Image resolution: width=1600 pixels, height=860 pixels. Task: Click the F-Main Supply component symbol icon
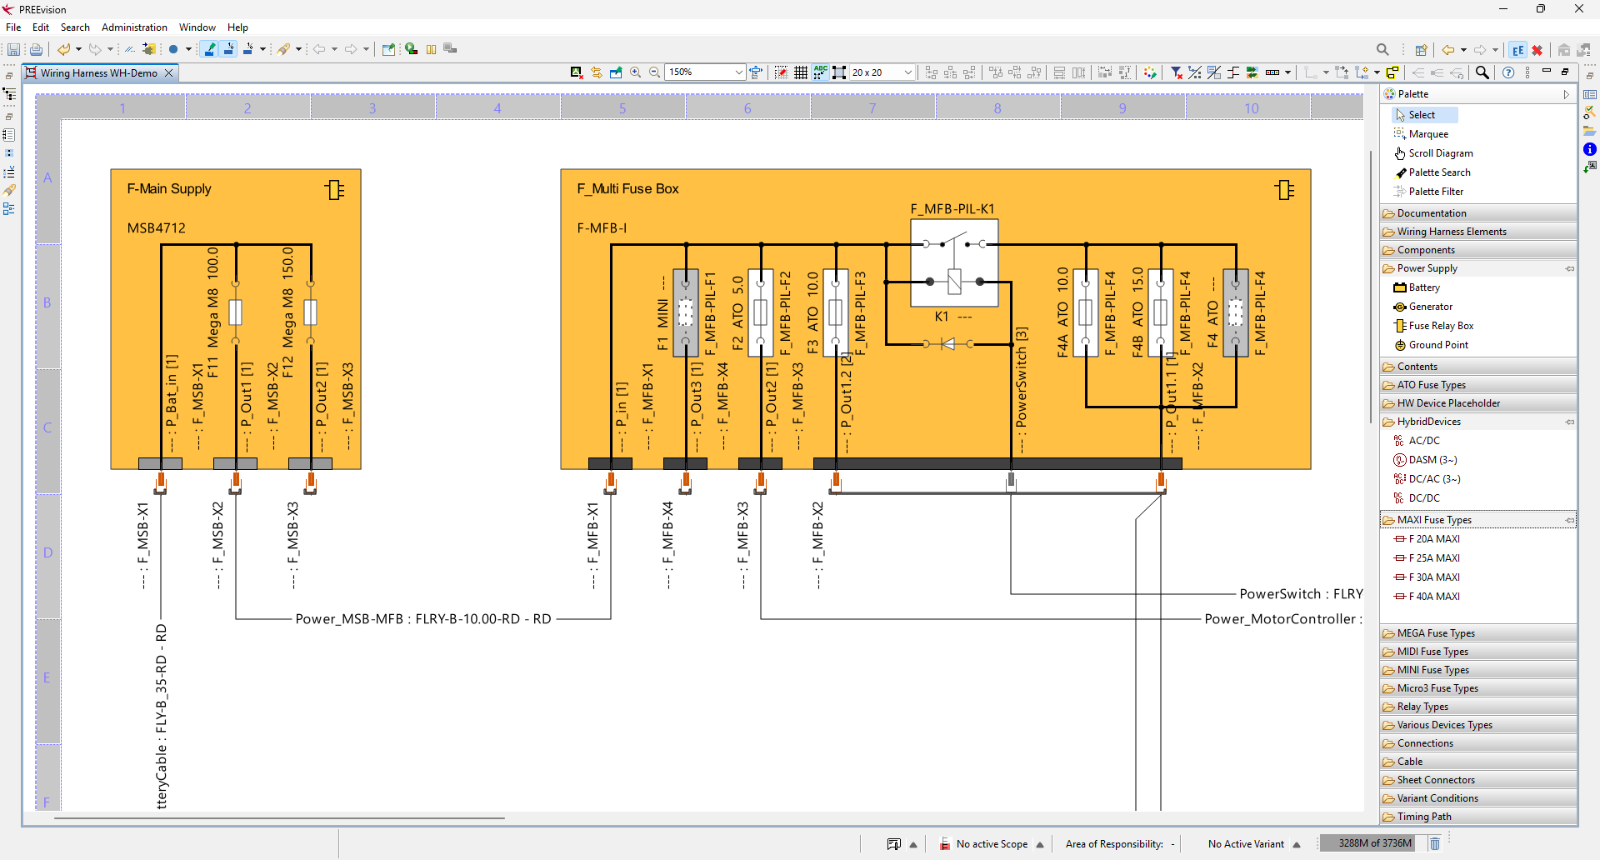[335, 189]
